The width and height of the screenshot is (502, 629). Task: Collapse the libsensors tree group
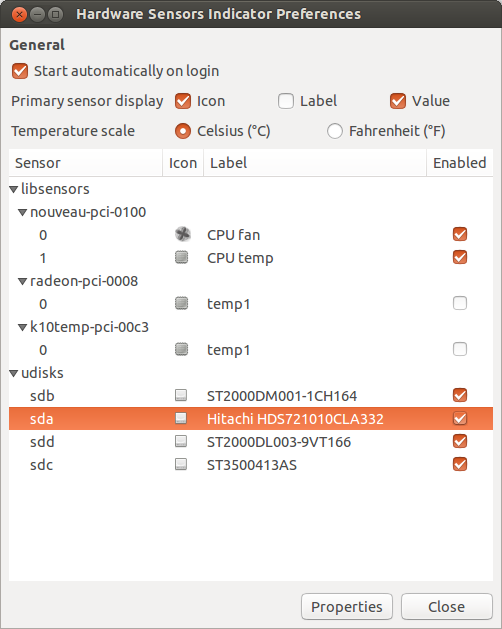14,189
